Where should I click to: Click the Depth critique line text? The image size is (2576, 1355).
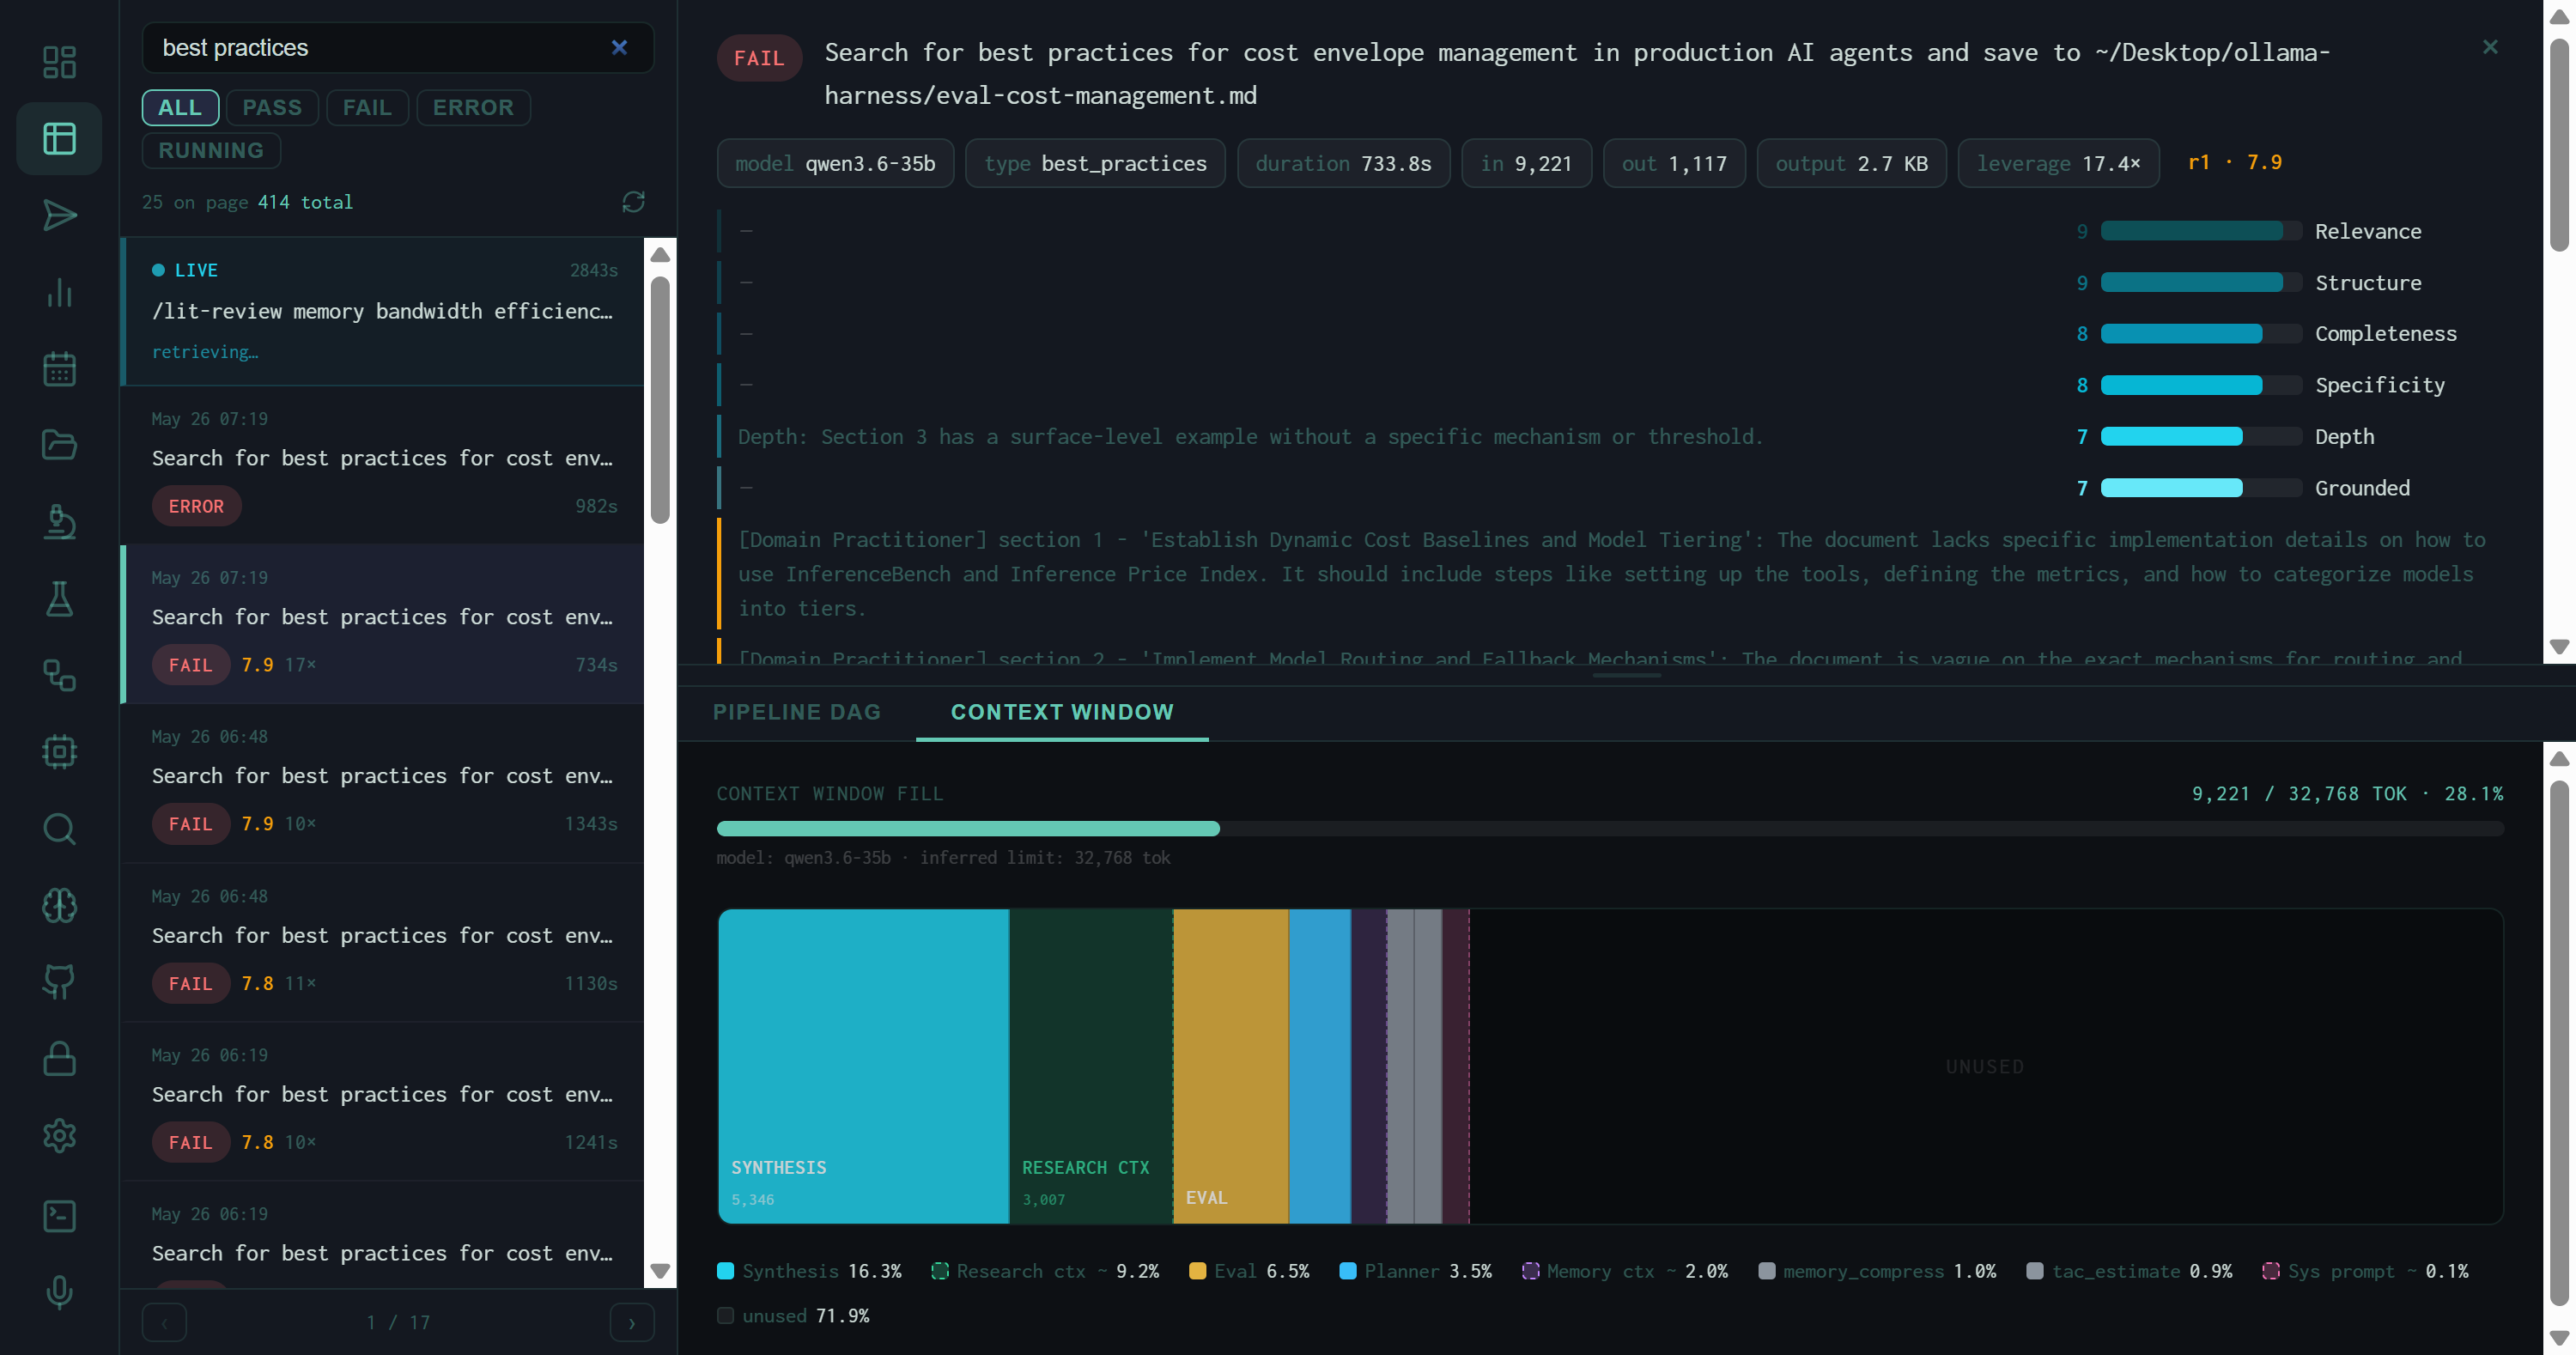point(1250,437)
